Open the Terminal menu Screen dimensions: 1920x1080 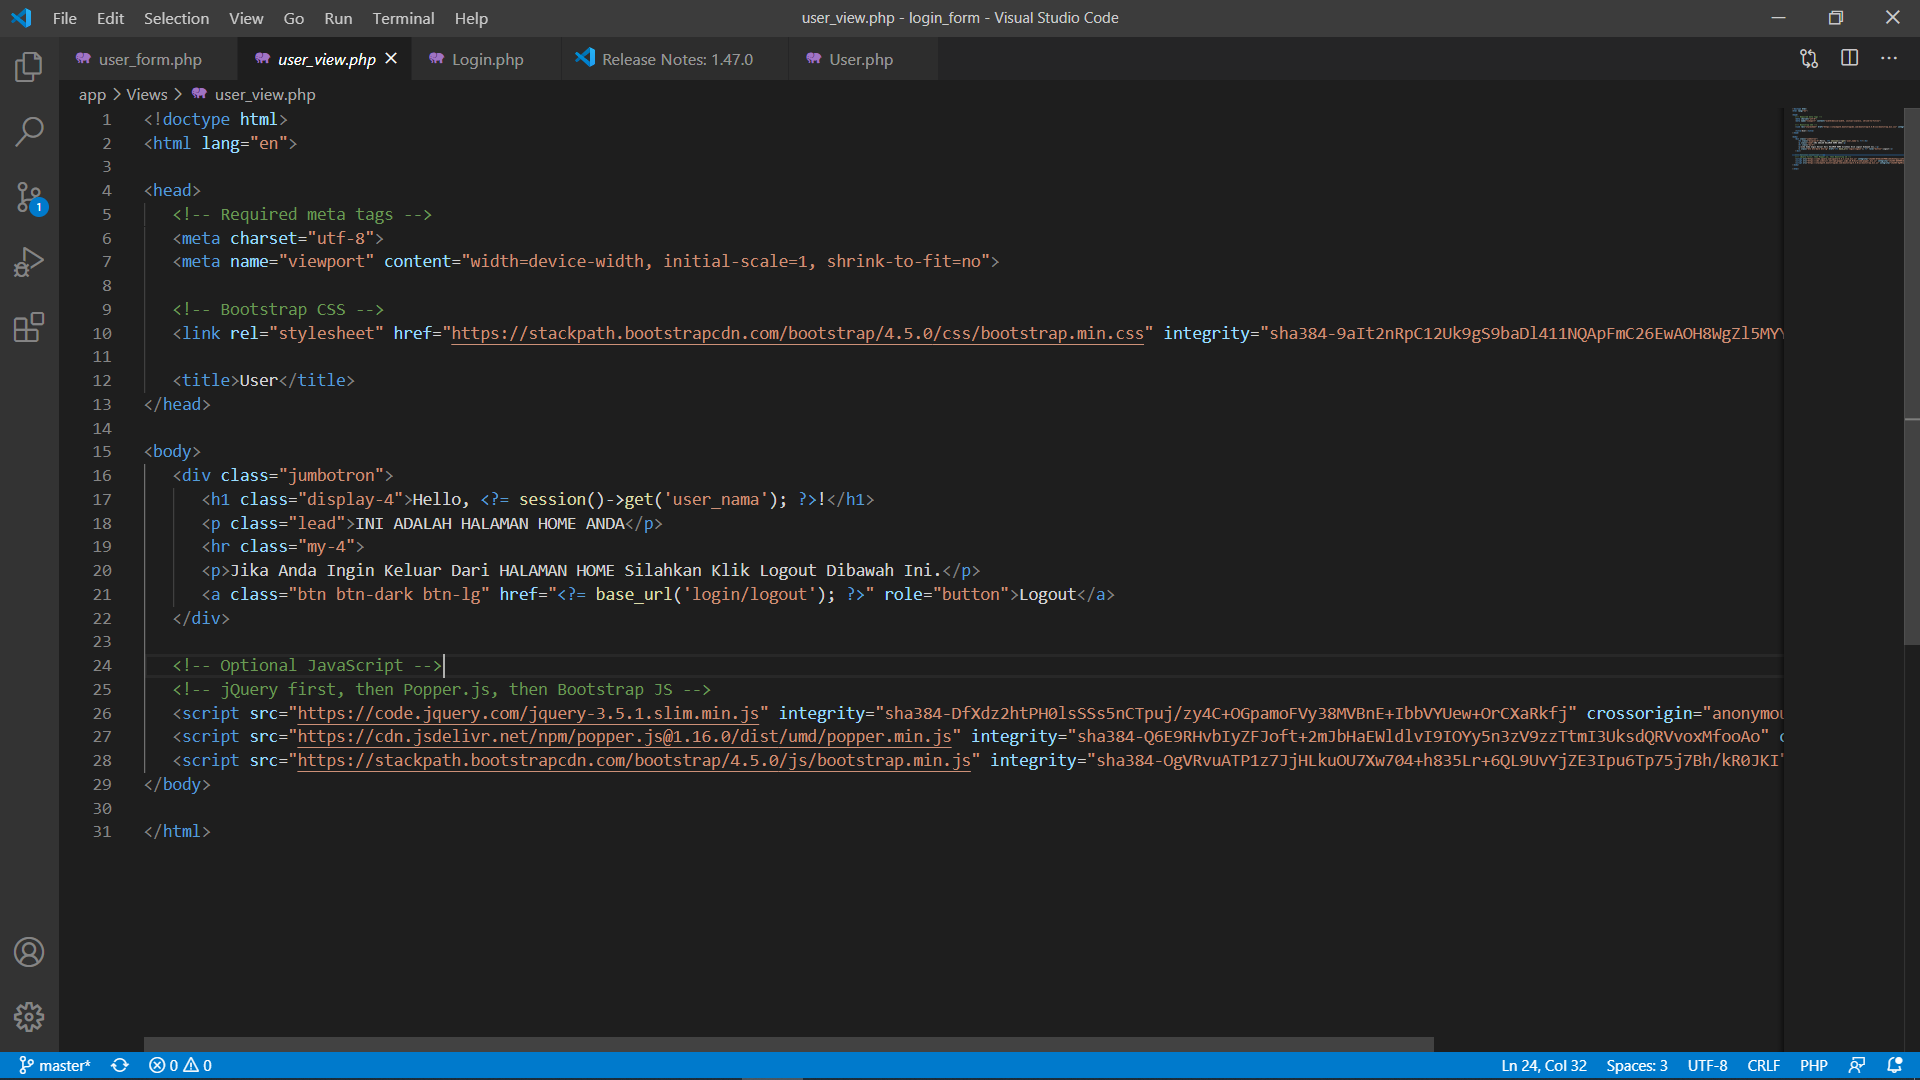pyautogui.click(x=403, y=18)
